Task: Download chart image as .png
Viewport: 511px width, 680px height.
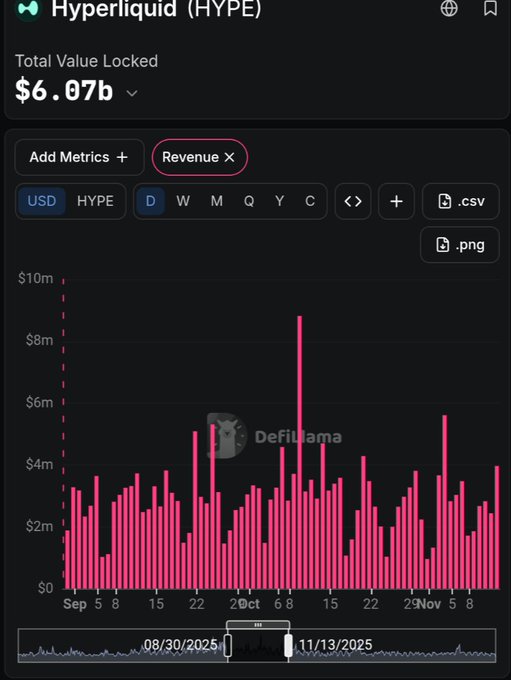Action: tap(460, 245)
